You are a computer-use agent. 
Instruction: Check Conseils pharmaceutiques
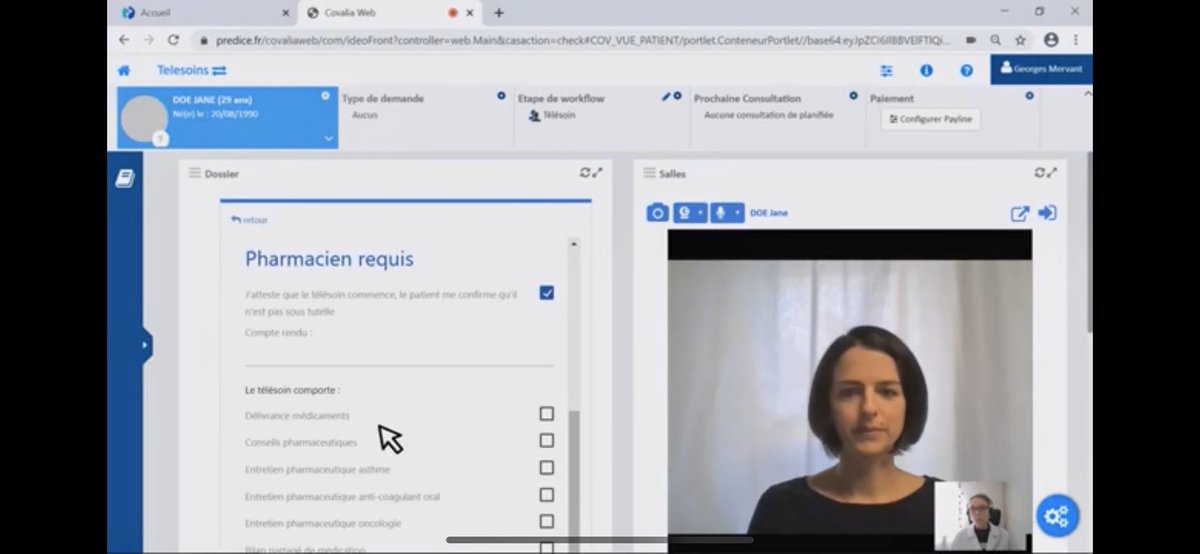click(x=547, y=441)
